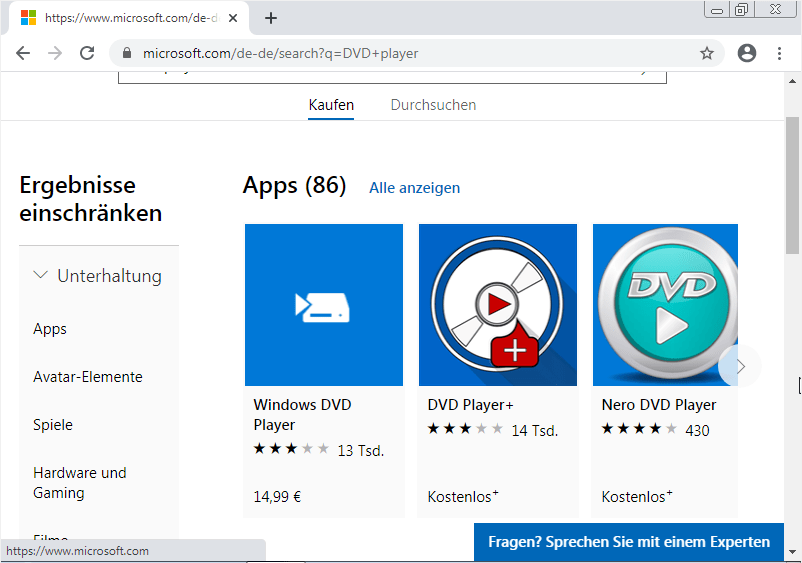Filter results by Avatar-Elemente

[x=88, y=377]
